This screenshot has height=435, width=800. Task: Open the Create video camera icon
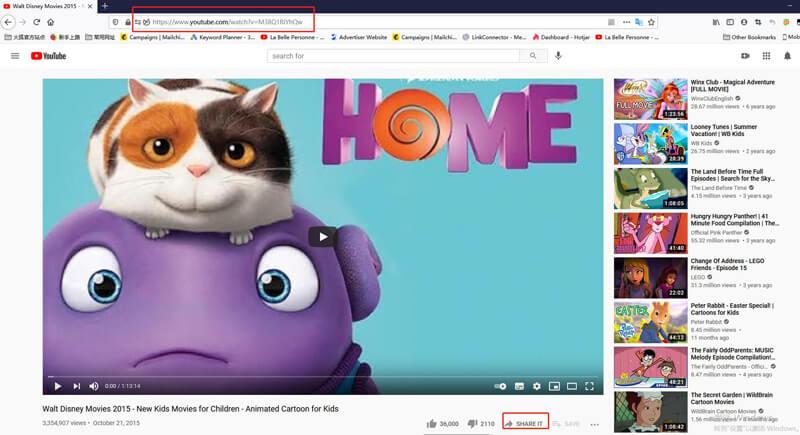[745, 56]
